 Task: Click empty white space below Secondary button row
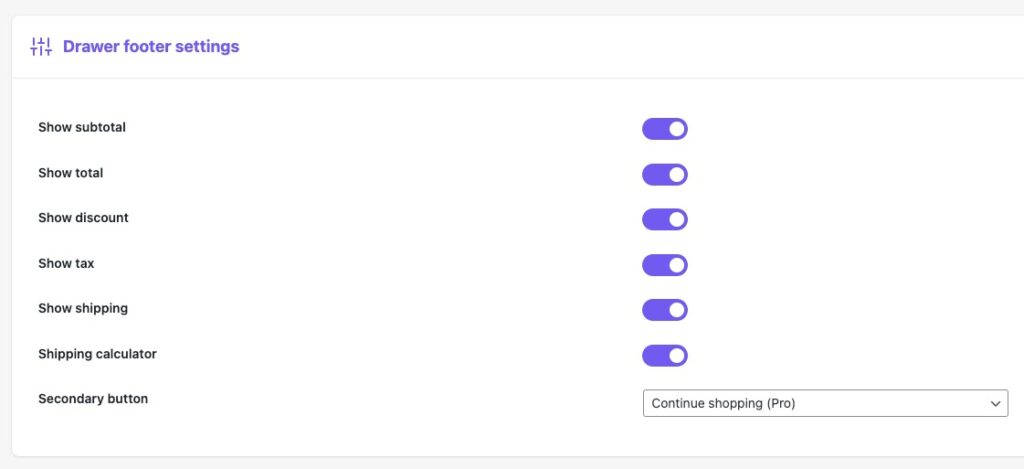coord(509,436)
